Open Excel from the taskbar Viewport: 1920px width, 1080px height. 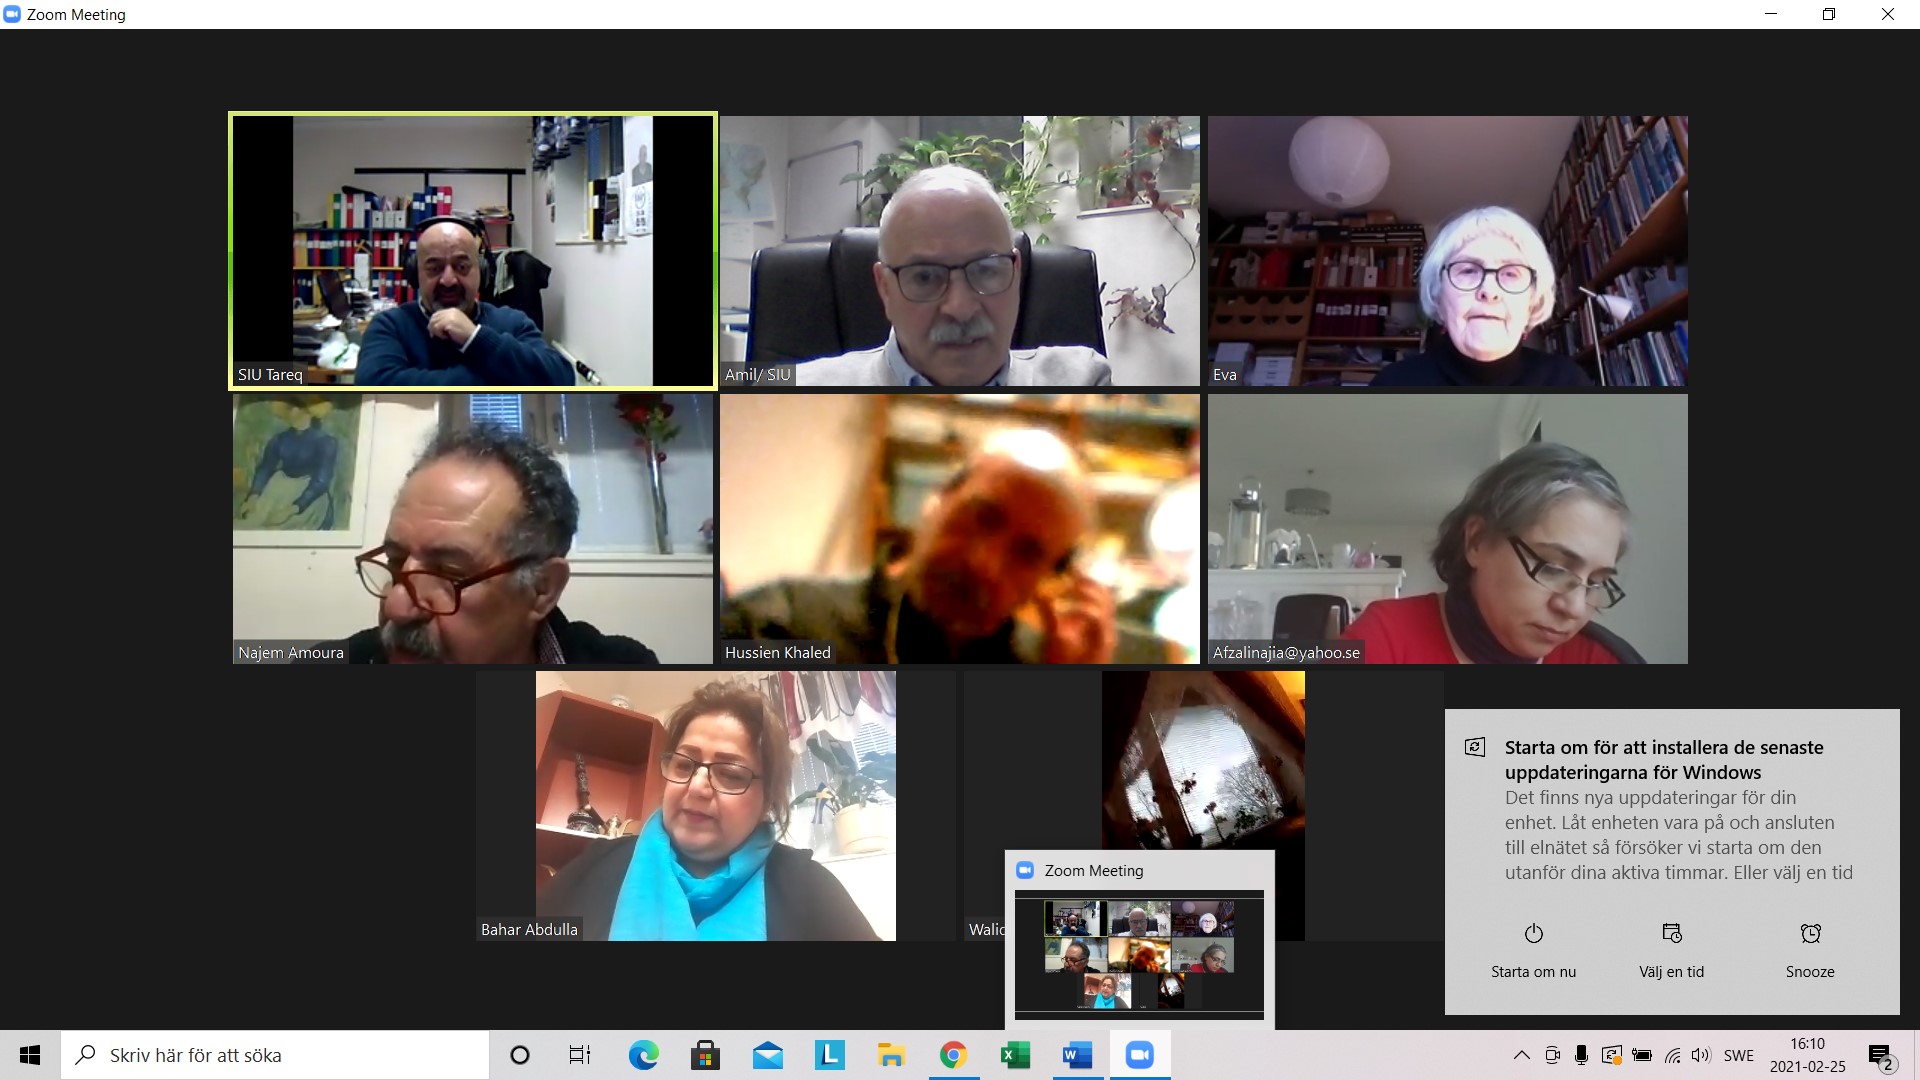(x=1015, y=1055)
